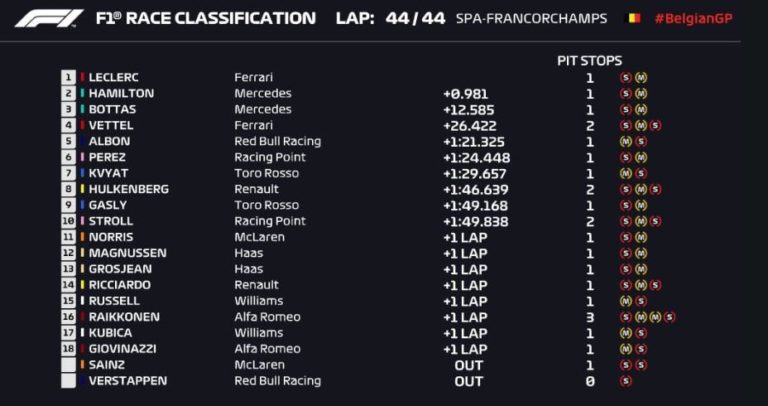Click the Belgian flag icon
Screen dimensions: 768x406
point(632,19)
